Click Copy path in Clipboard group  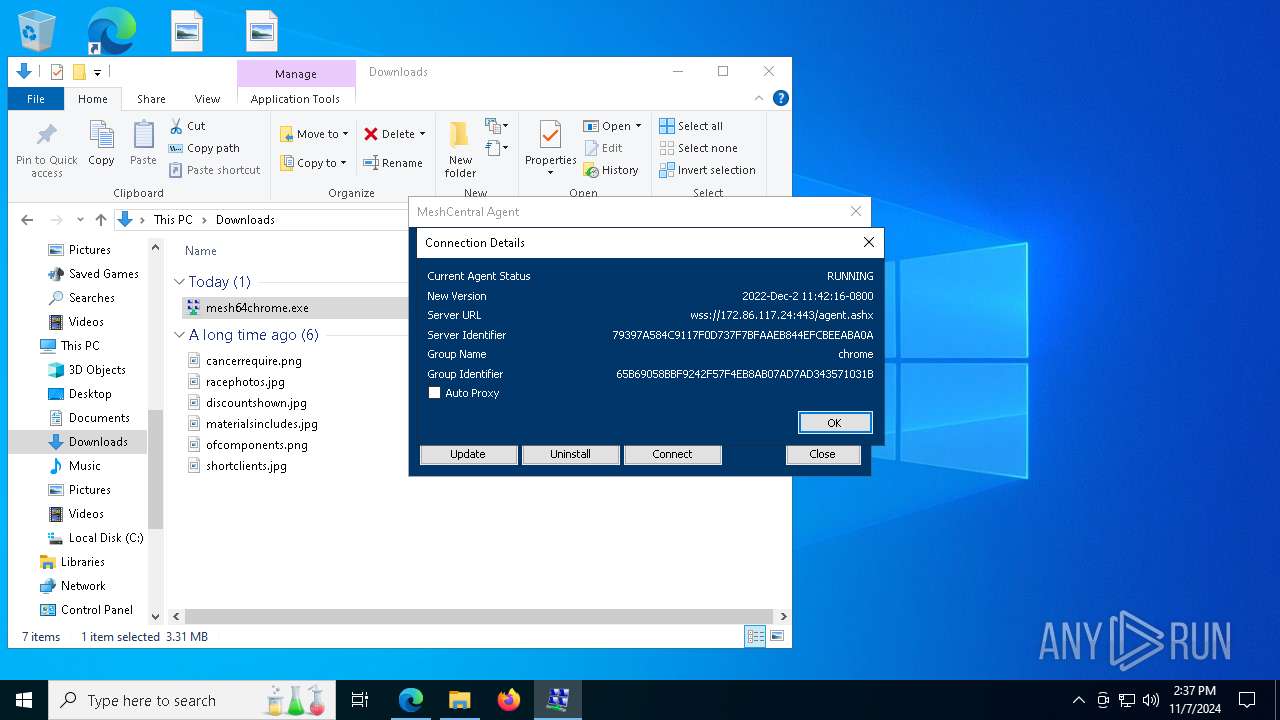pos(204,148)
